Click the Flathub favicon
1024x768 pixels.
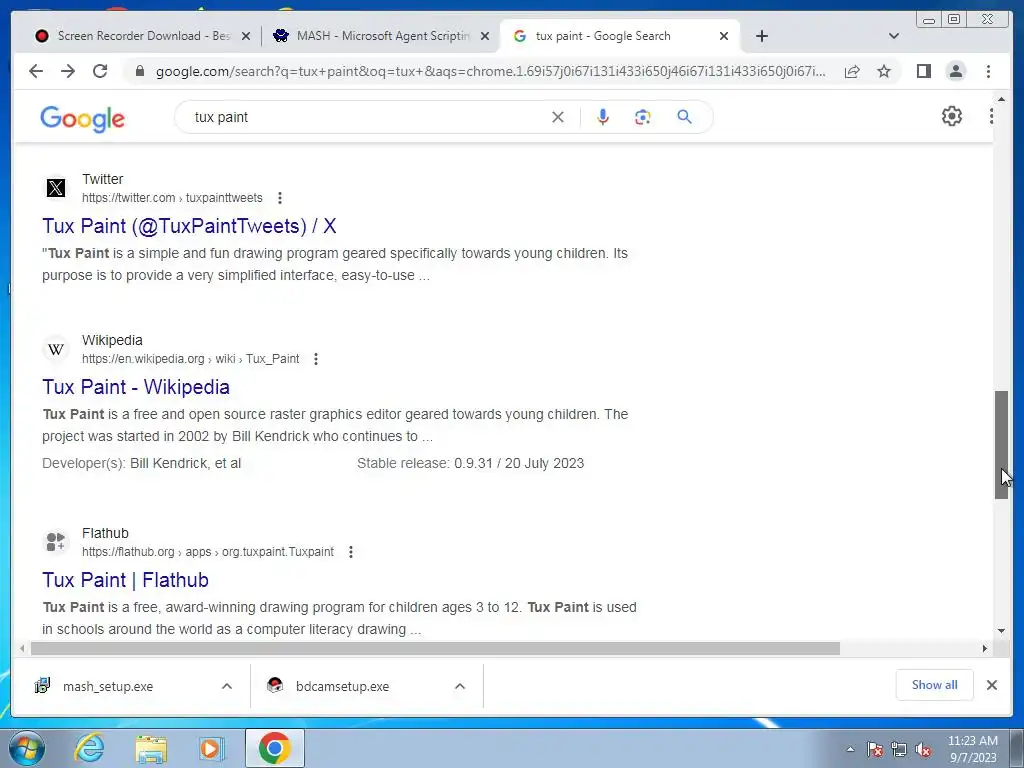pos(56,542)
